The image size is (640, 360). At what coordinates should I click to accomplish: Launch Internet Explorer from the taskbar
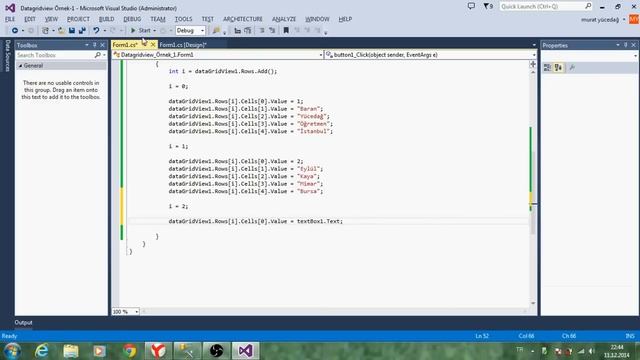point(42,351)
